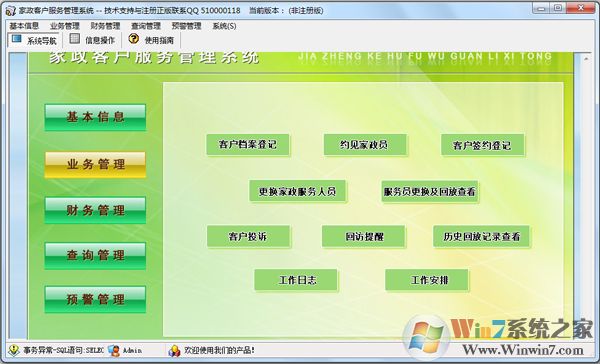Select the 财务管理 sidebar button
600x364 pixels.
tap(95, 210)
